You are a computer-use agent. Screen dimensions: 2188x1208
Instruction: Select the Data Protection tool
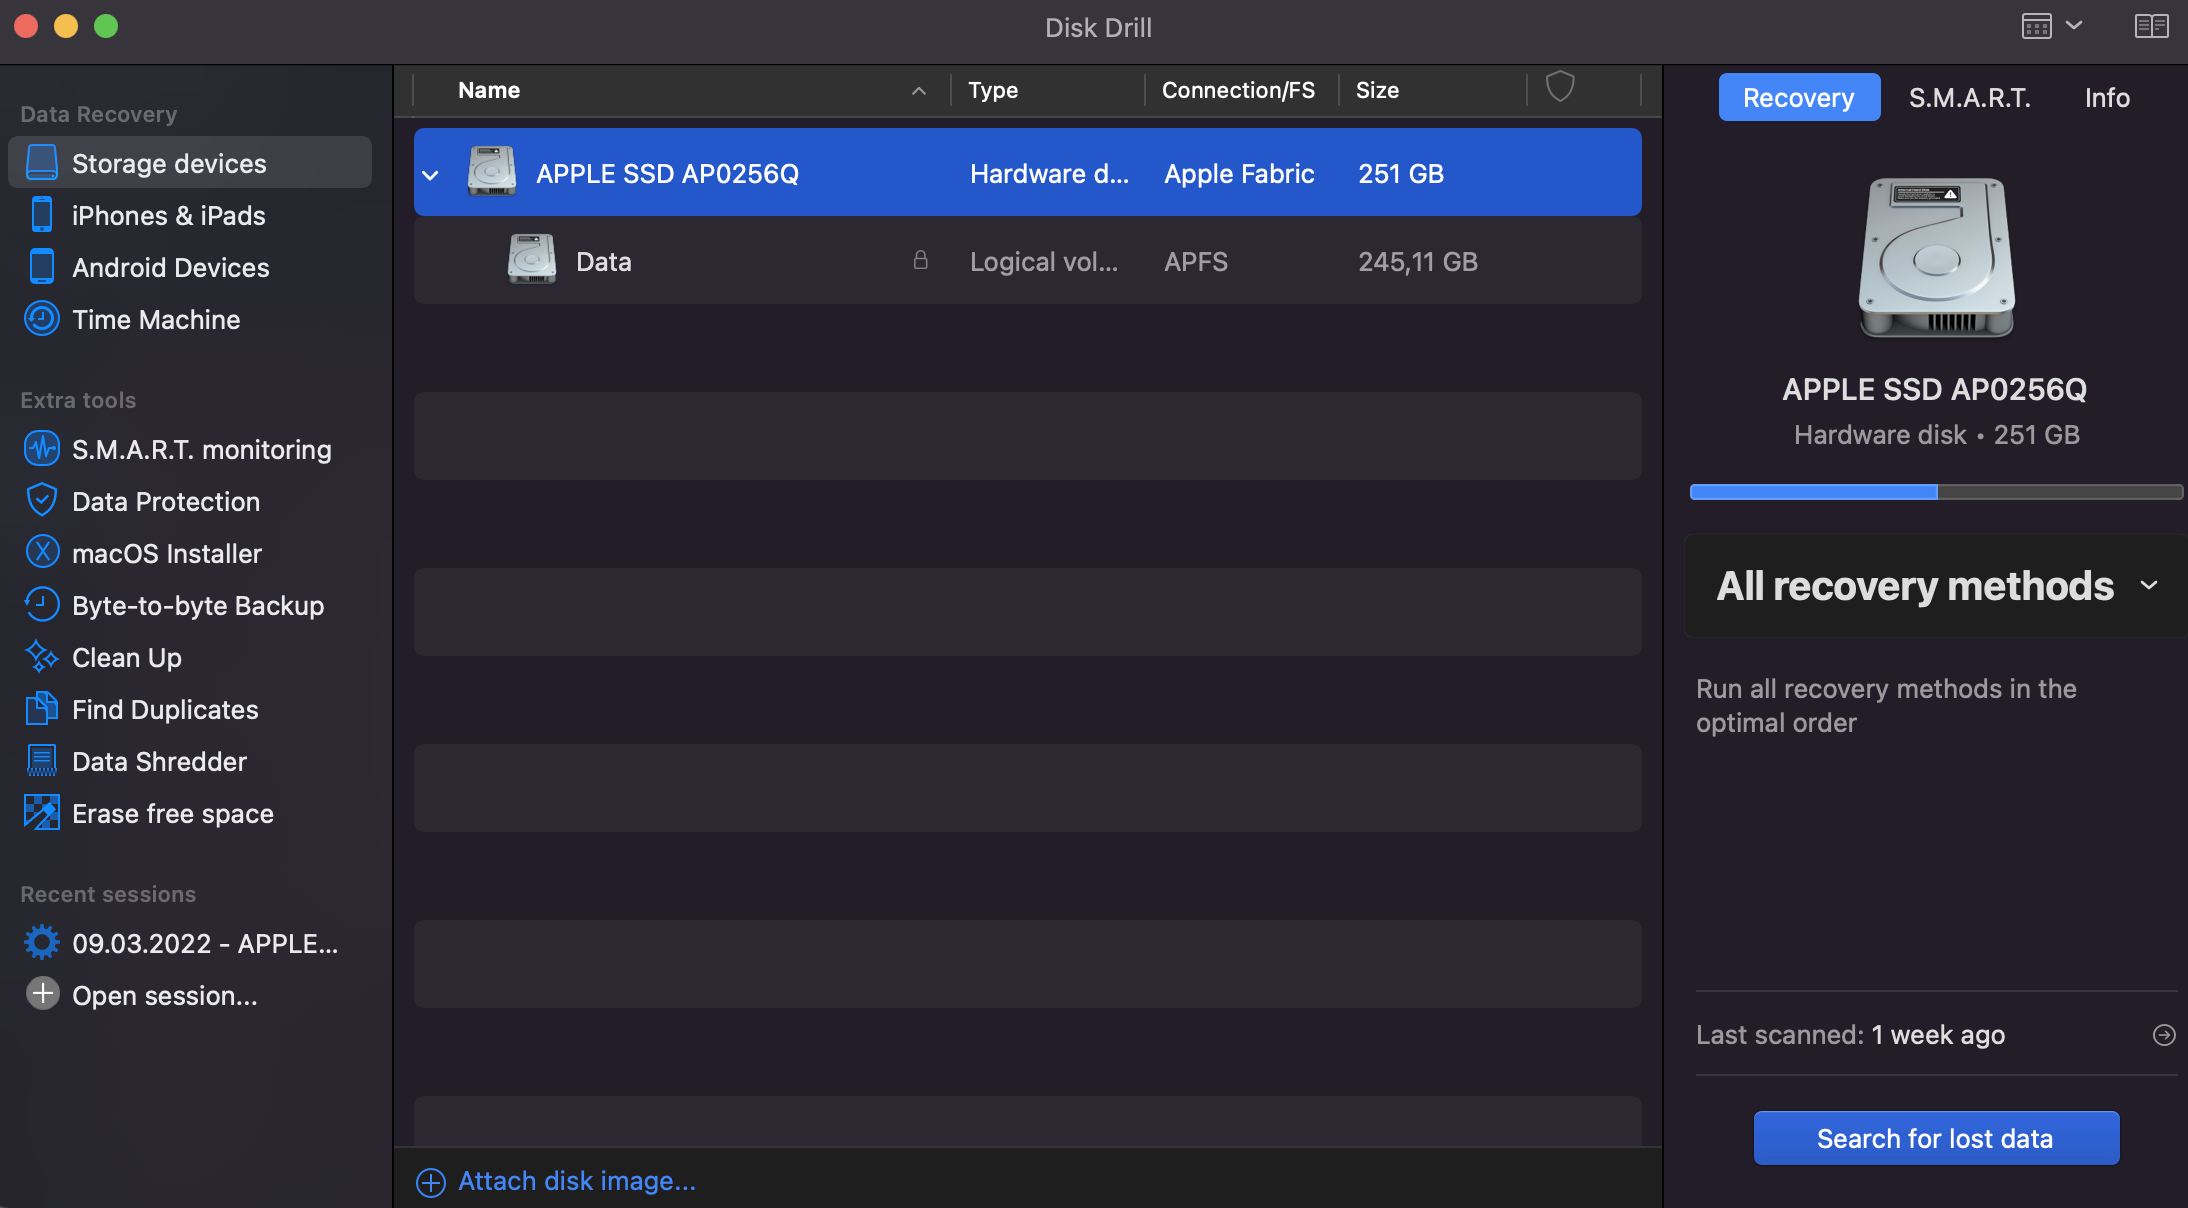click(165, 500)
